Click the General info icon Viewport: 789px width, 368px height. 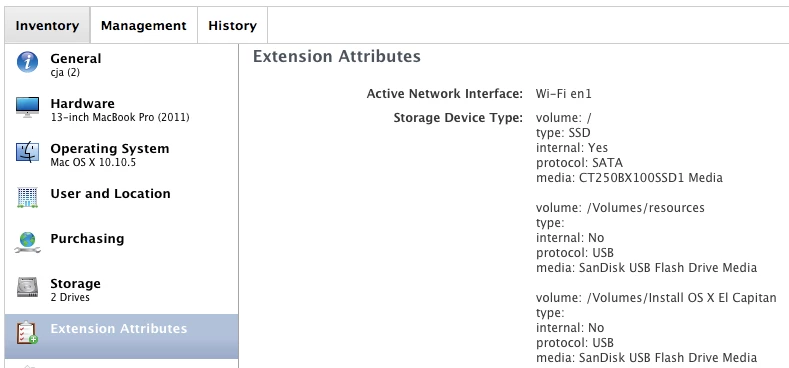(x=27, y=62)
